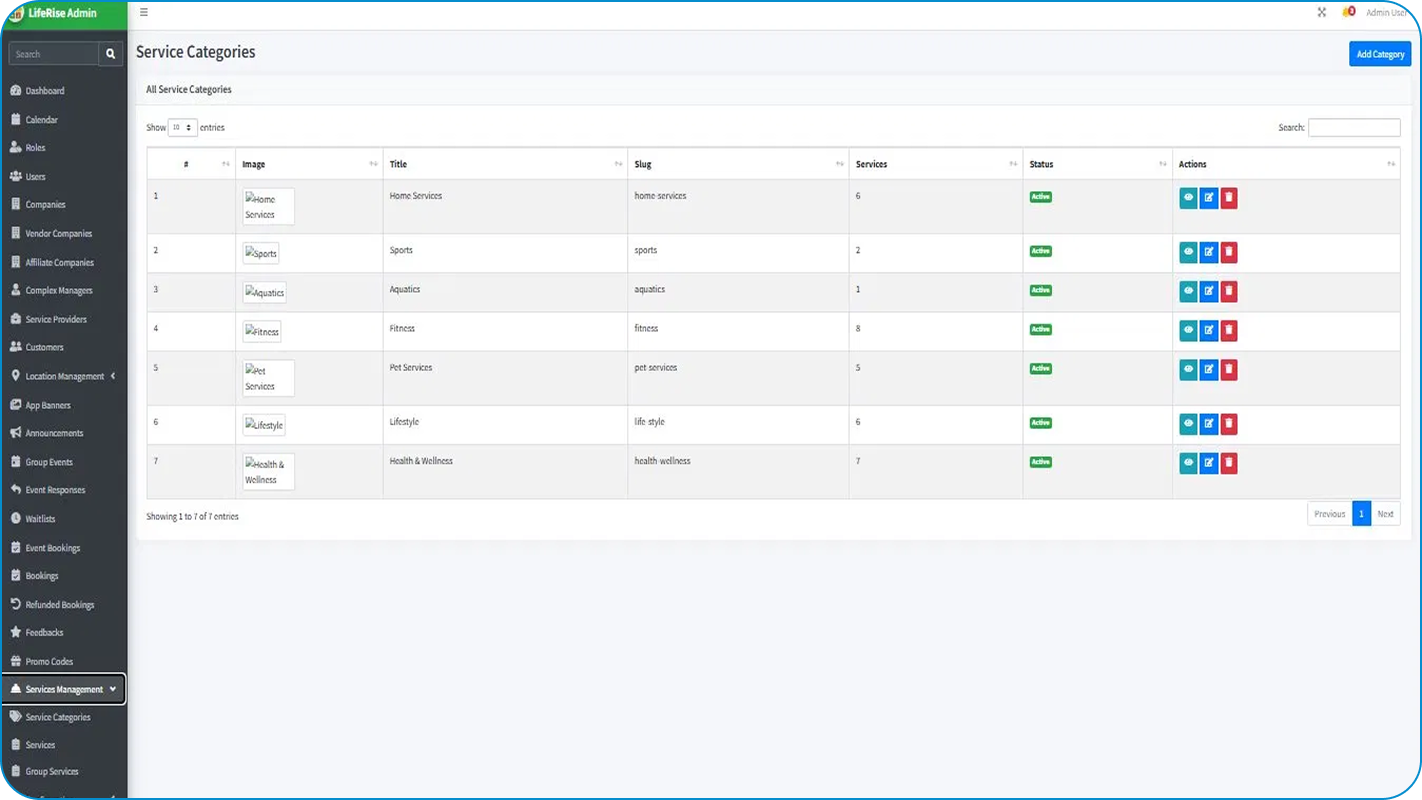Click the Home Services image thumbnail
The width and height of the screenshot is (1422, 800).
269,207
